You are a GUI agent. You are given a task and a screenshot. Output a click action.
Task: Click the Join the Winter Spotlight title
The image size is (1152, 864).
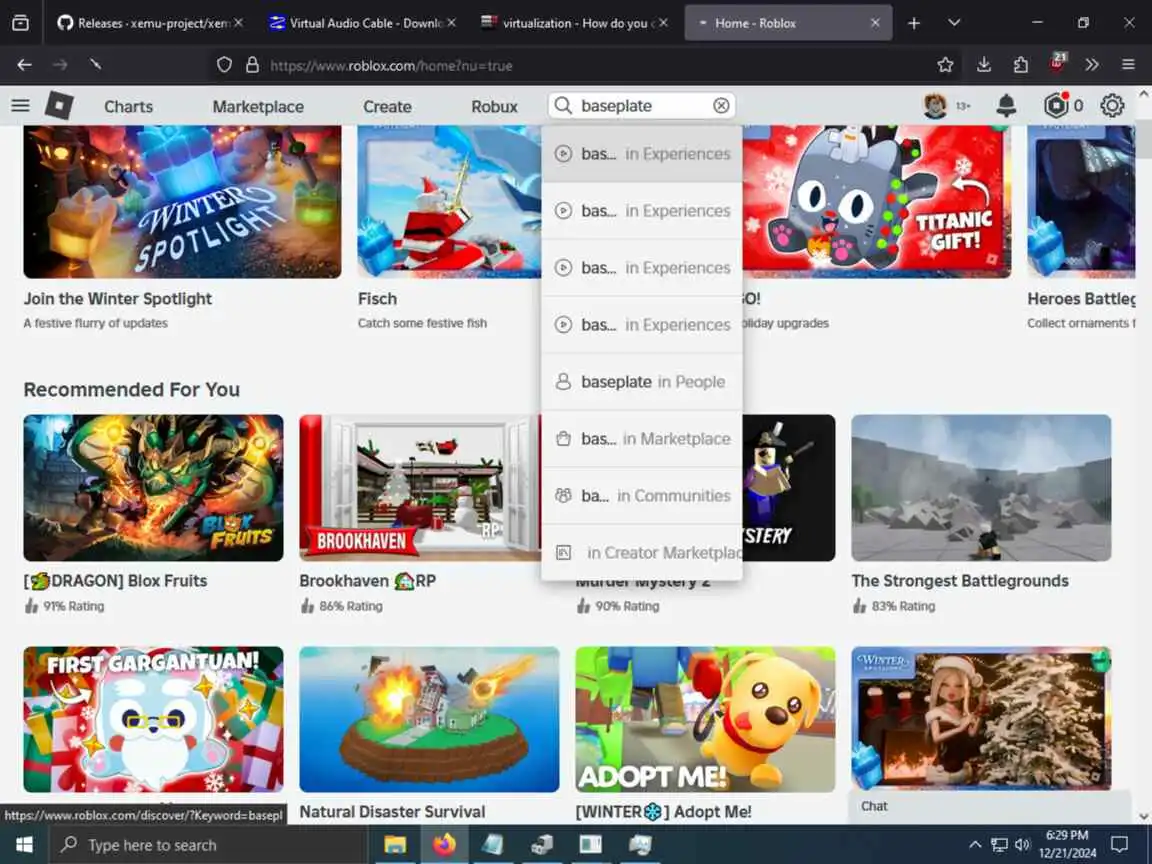click(118, 299)
